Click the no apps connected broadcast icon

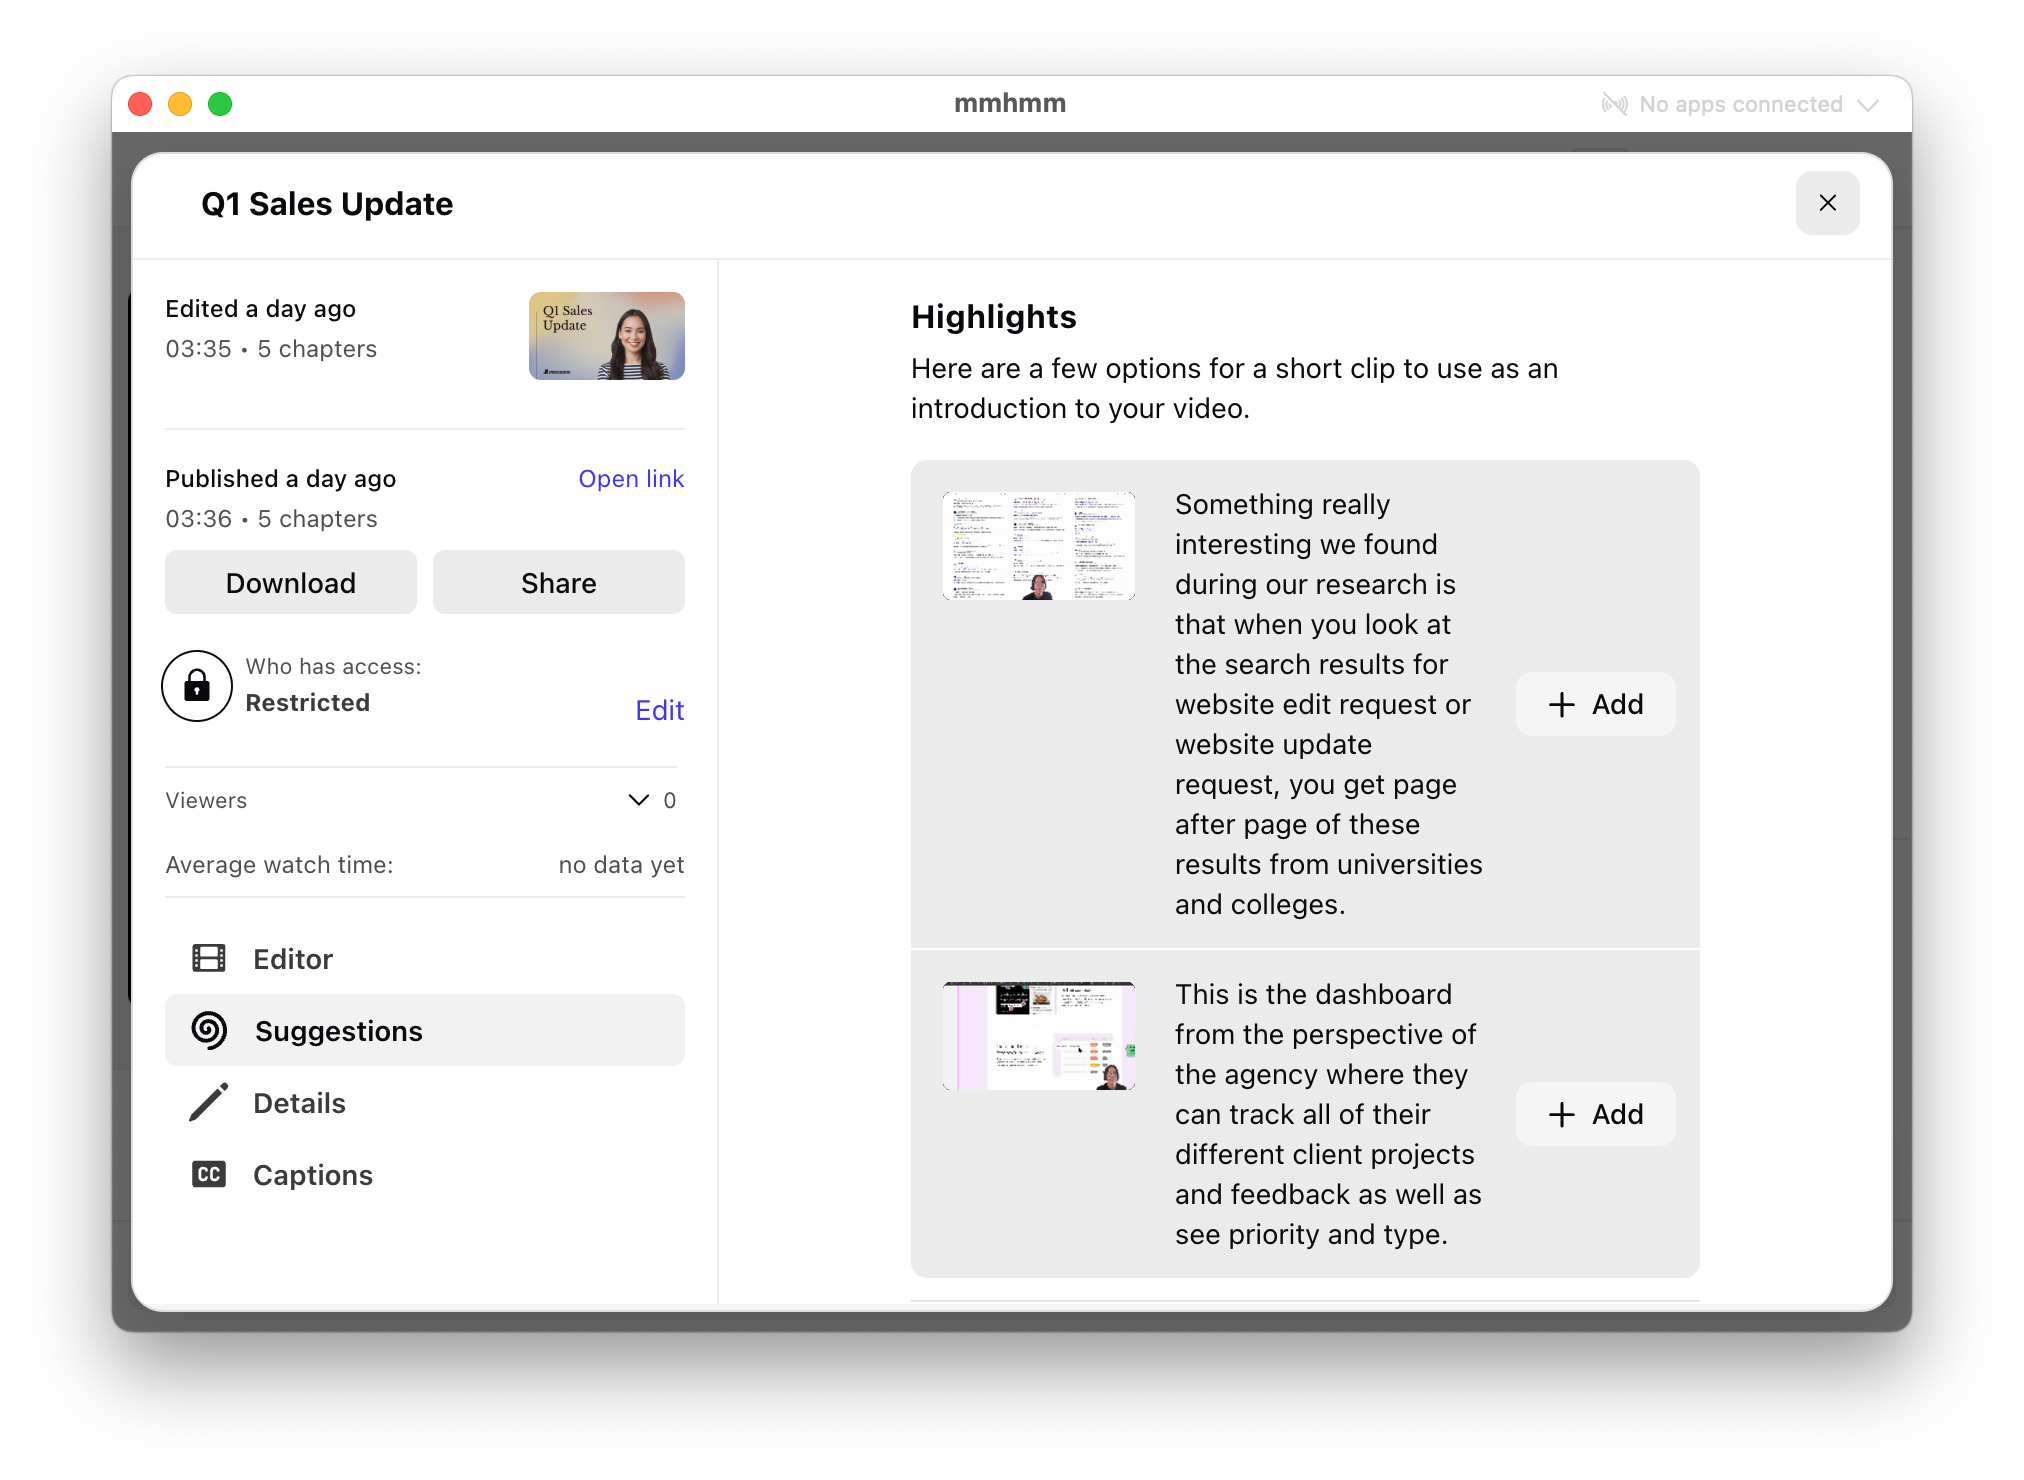1614,104
